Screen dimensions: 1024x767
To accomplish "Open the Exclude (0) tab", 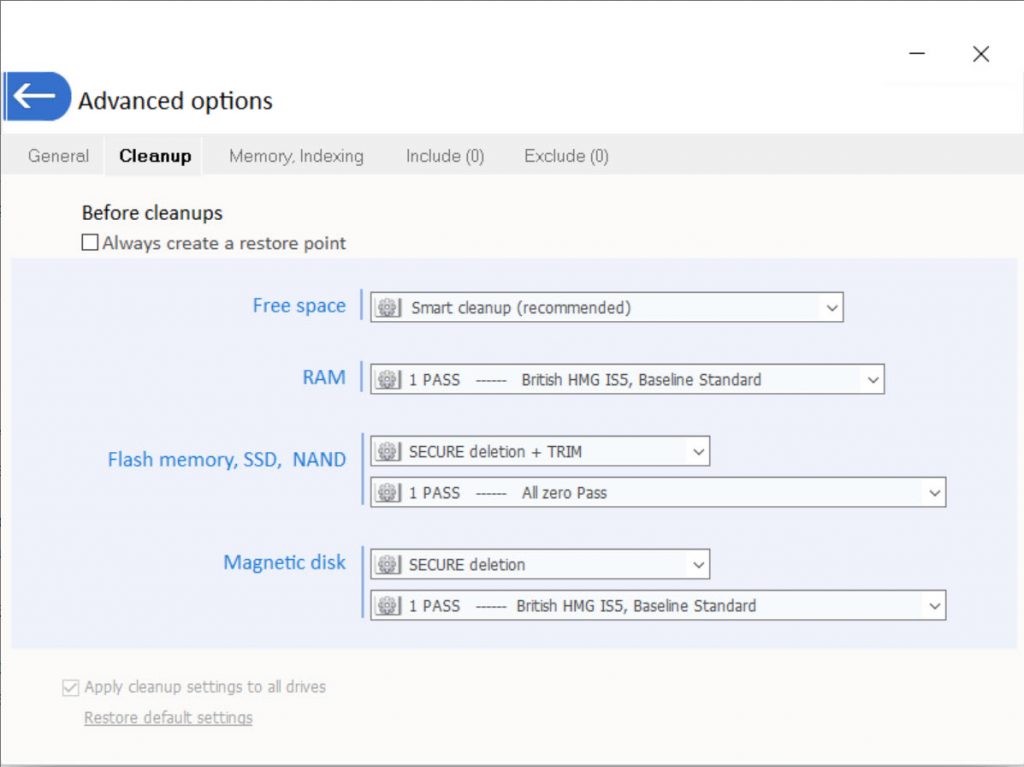I will (566, 156).
